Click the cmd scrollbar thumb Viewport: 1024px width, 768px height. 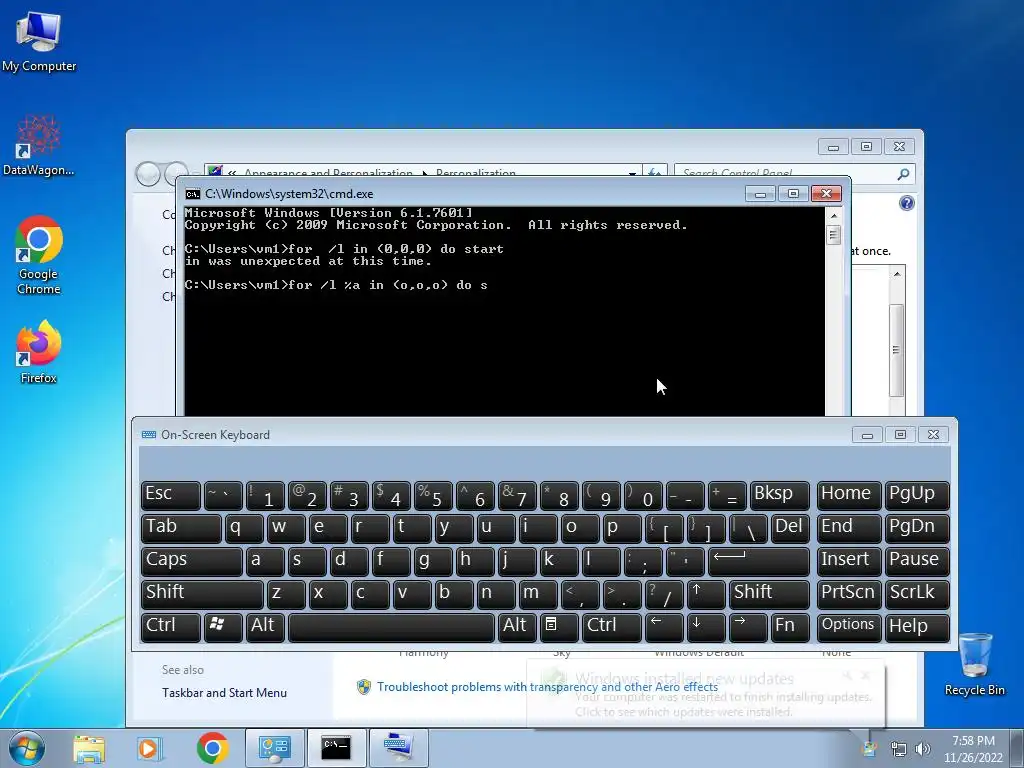pos(833,235)
